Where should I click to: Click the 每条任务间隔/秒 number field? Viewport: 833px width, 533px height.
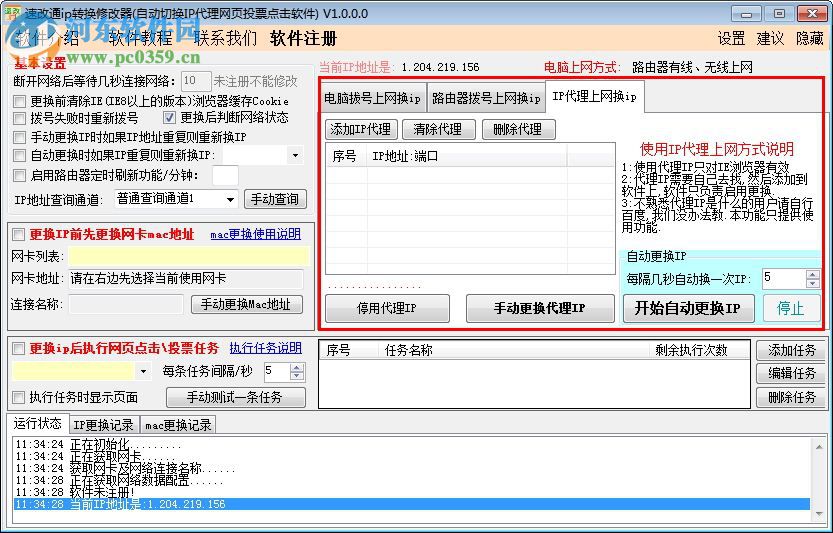point(277,371)
